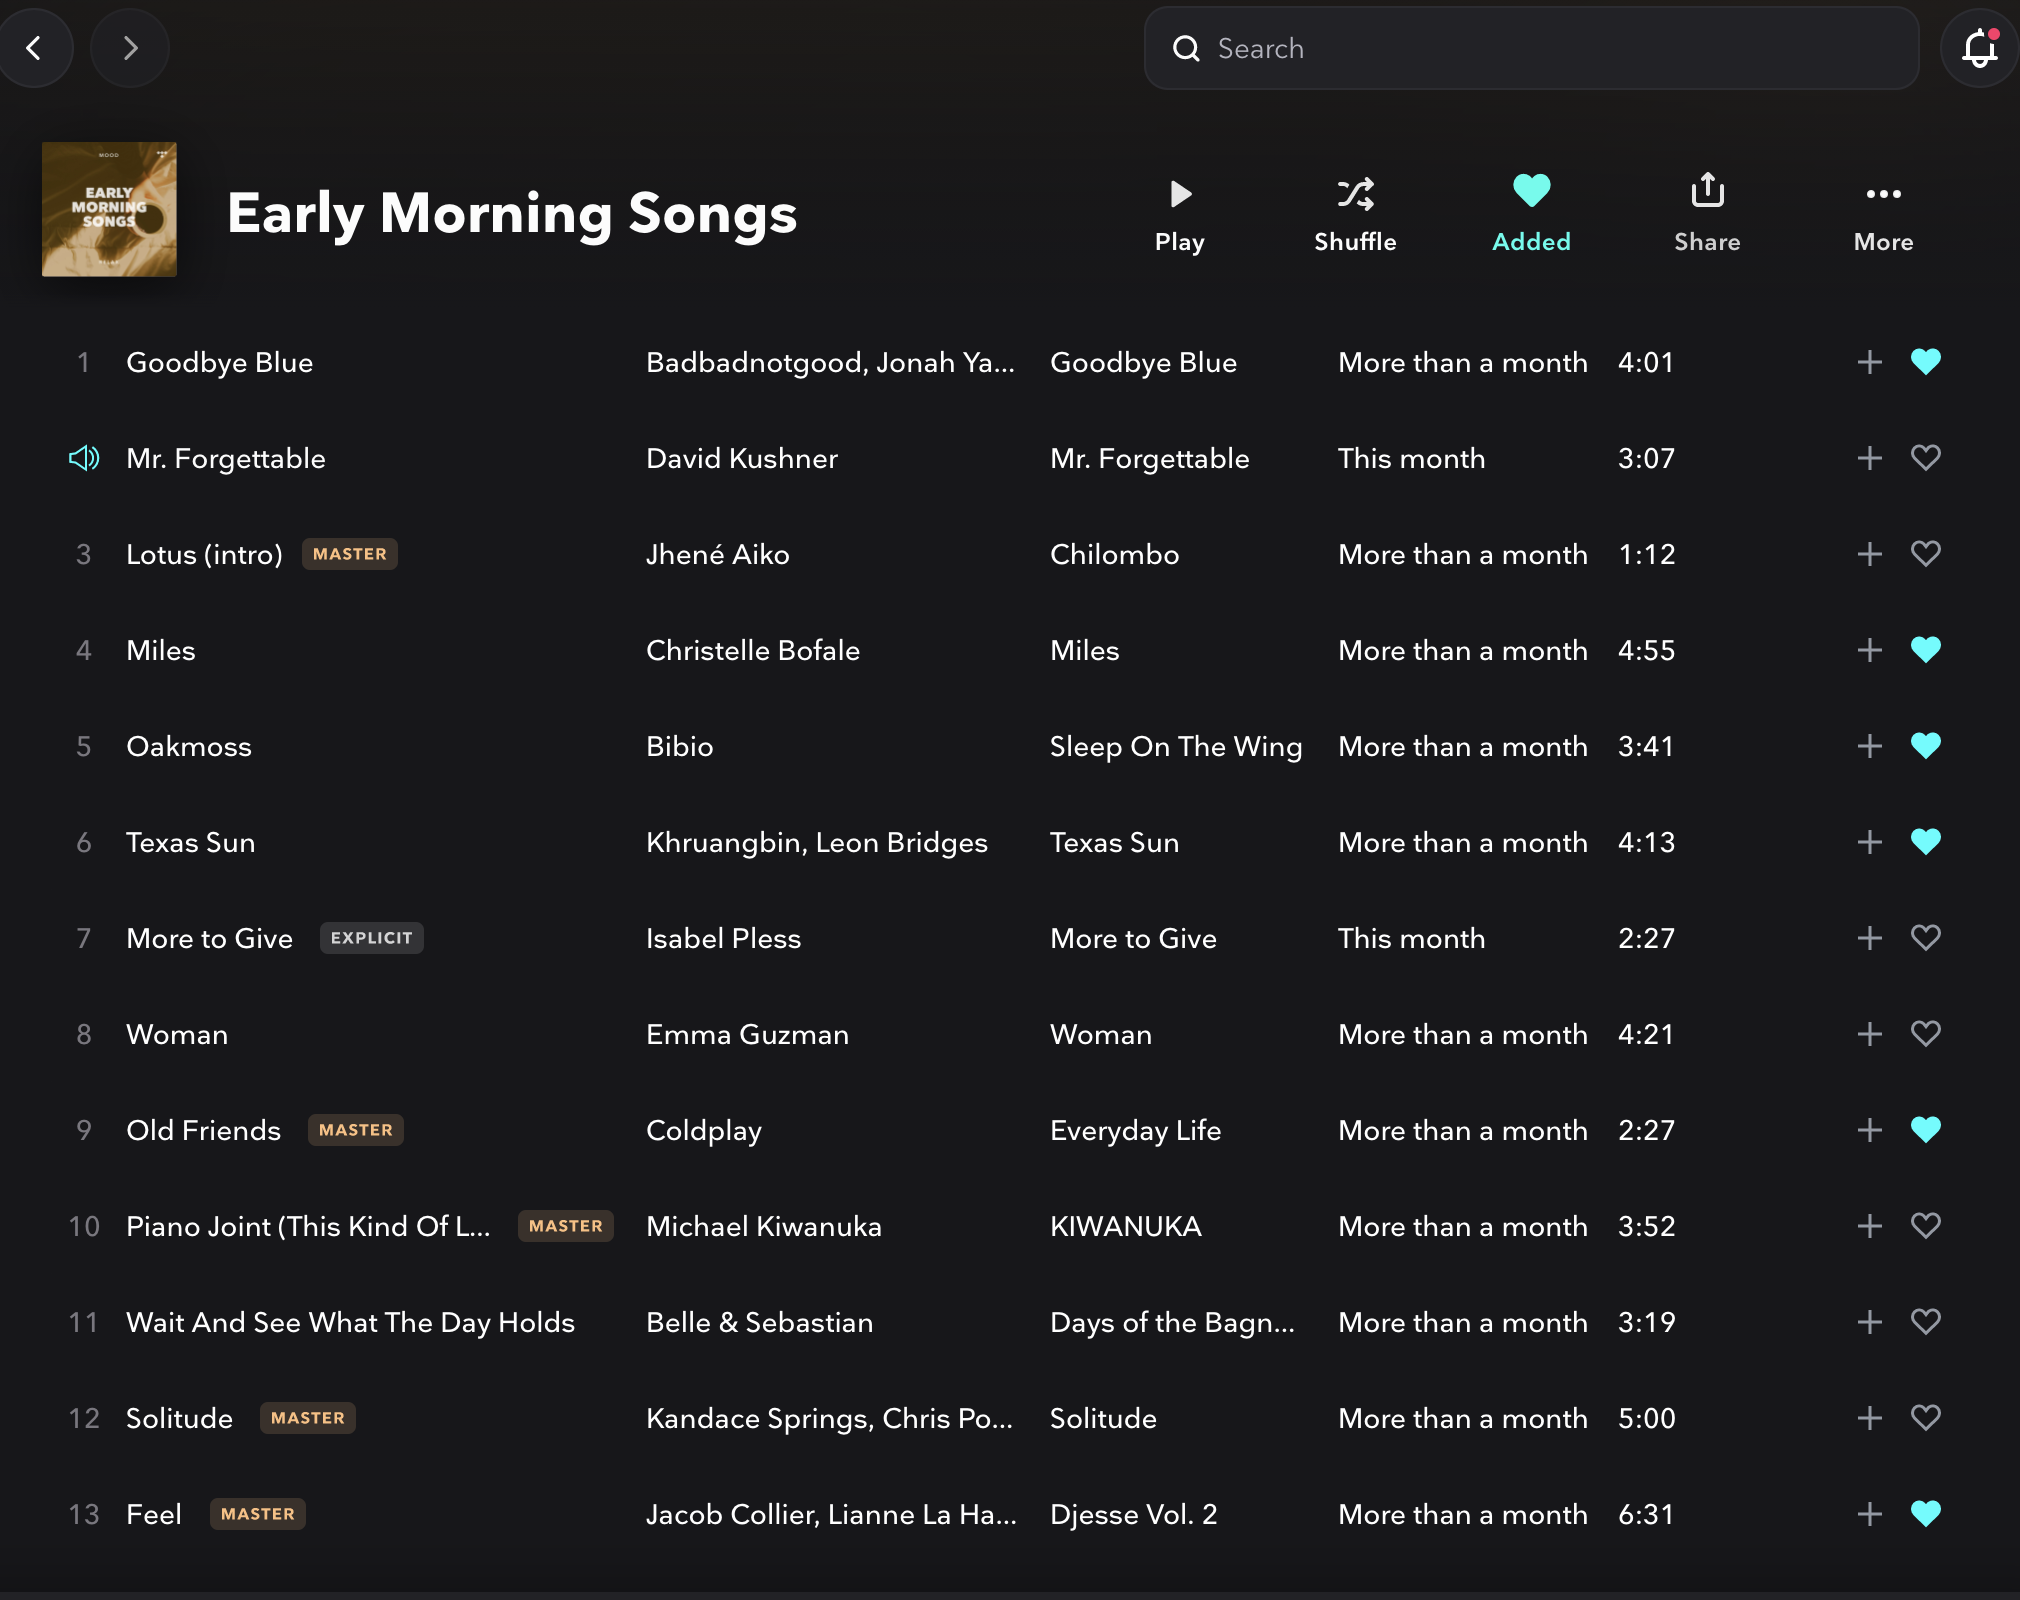Add Texas Sun to a playlist
2020x1600 pixels.
(x=1869, y=842)
